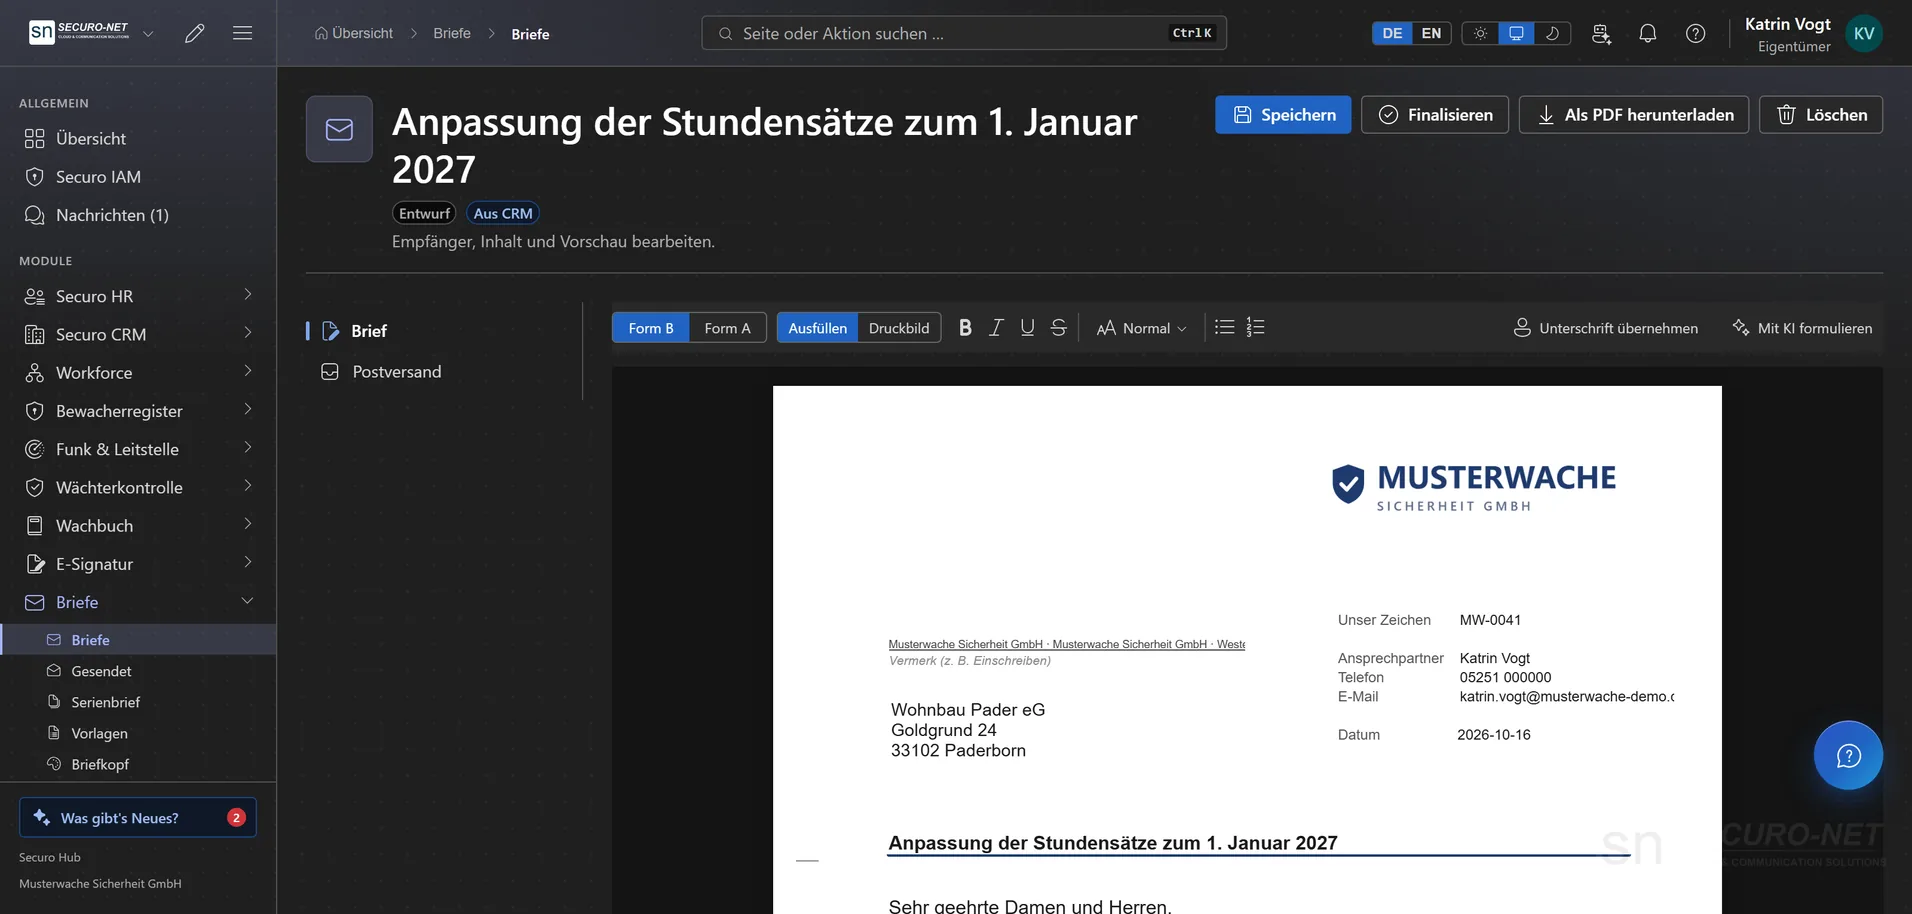The width and height of the screenshot is (1912, 914).
Task: Click Unterschrift übernehmen
Action: pyautogui.click(x=1605, y=328)
